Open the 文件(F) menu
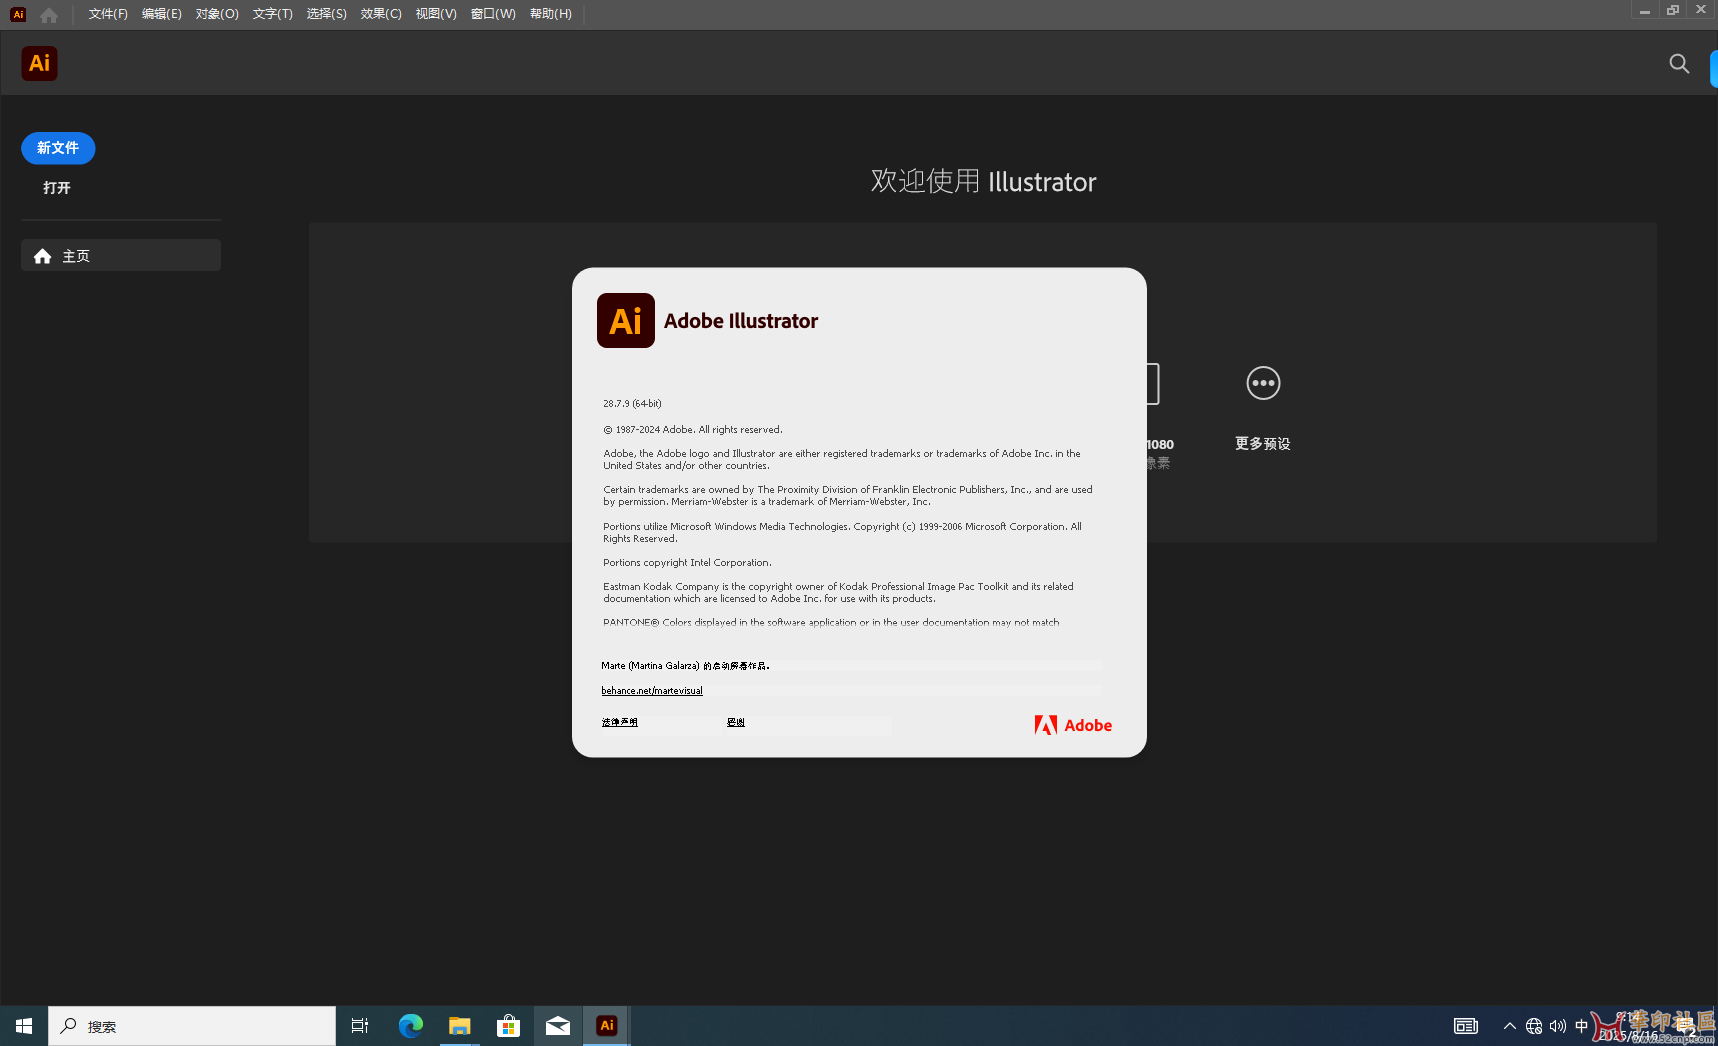 pos(108,14)
